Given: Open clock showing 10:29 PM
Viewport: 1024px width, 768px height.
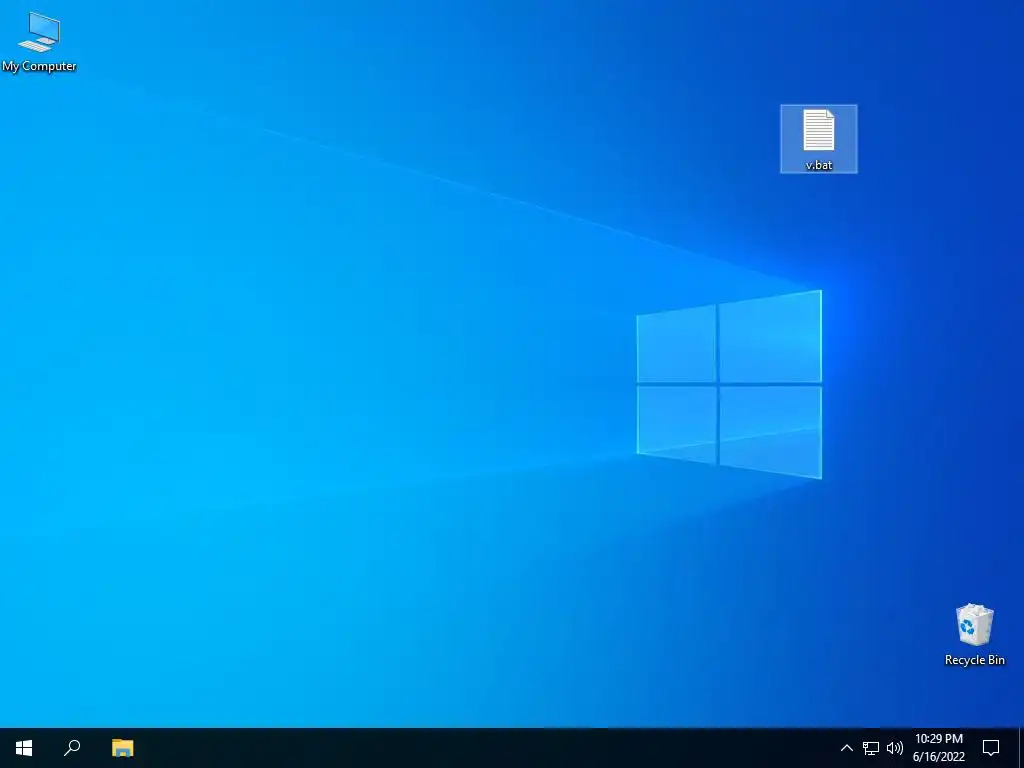Looking at the screenshot, I should [938, 748].
